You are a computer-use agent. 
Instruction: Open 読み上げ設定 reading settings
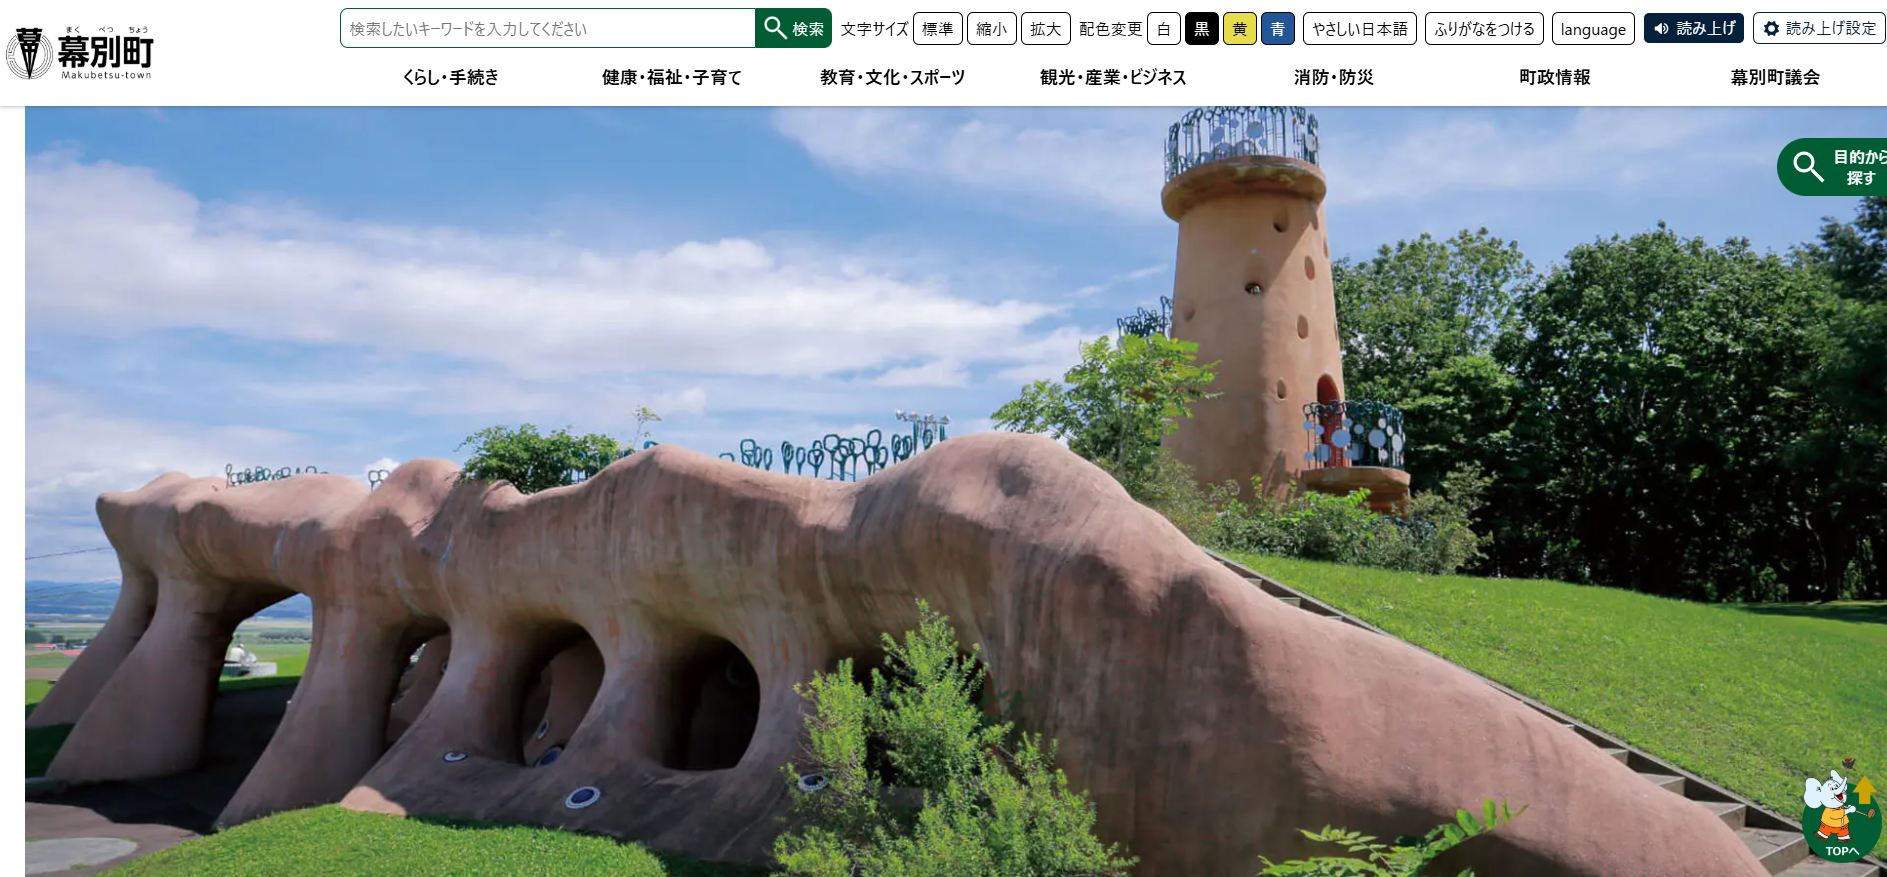point(1819,28)
